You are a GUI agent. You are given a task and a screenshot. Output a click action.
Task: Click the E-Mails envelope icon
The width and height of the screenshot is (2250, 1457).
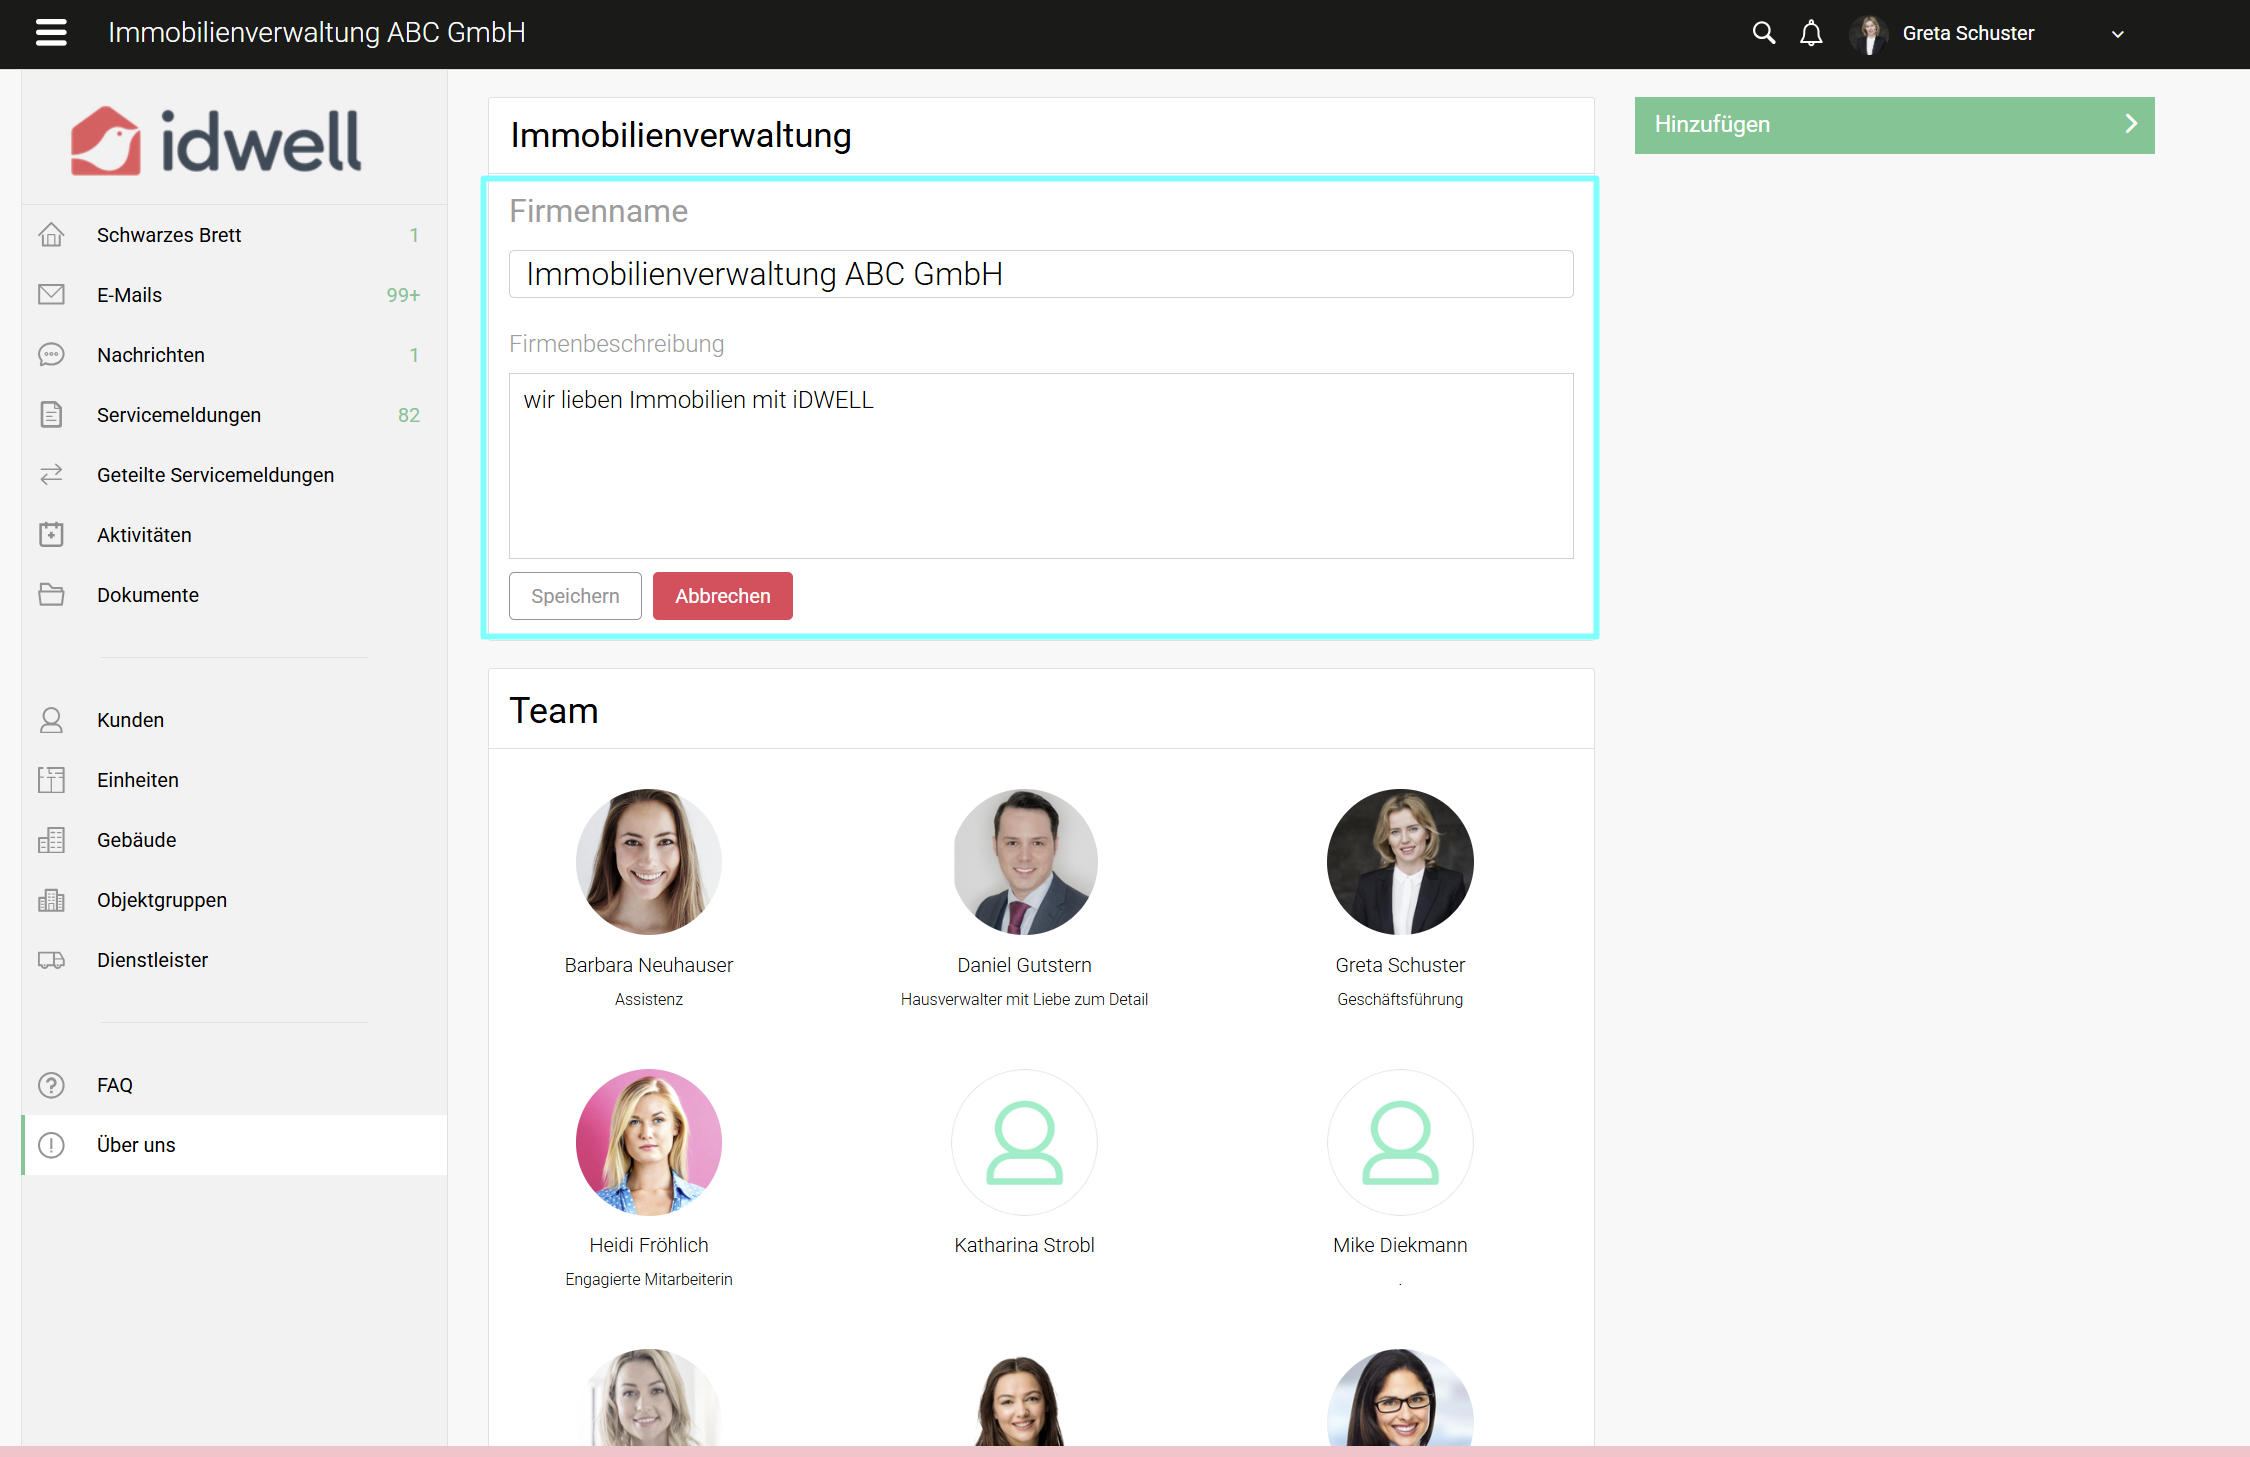click(x=51, y=295)
